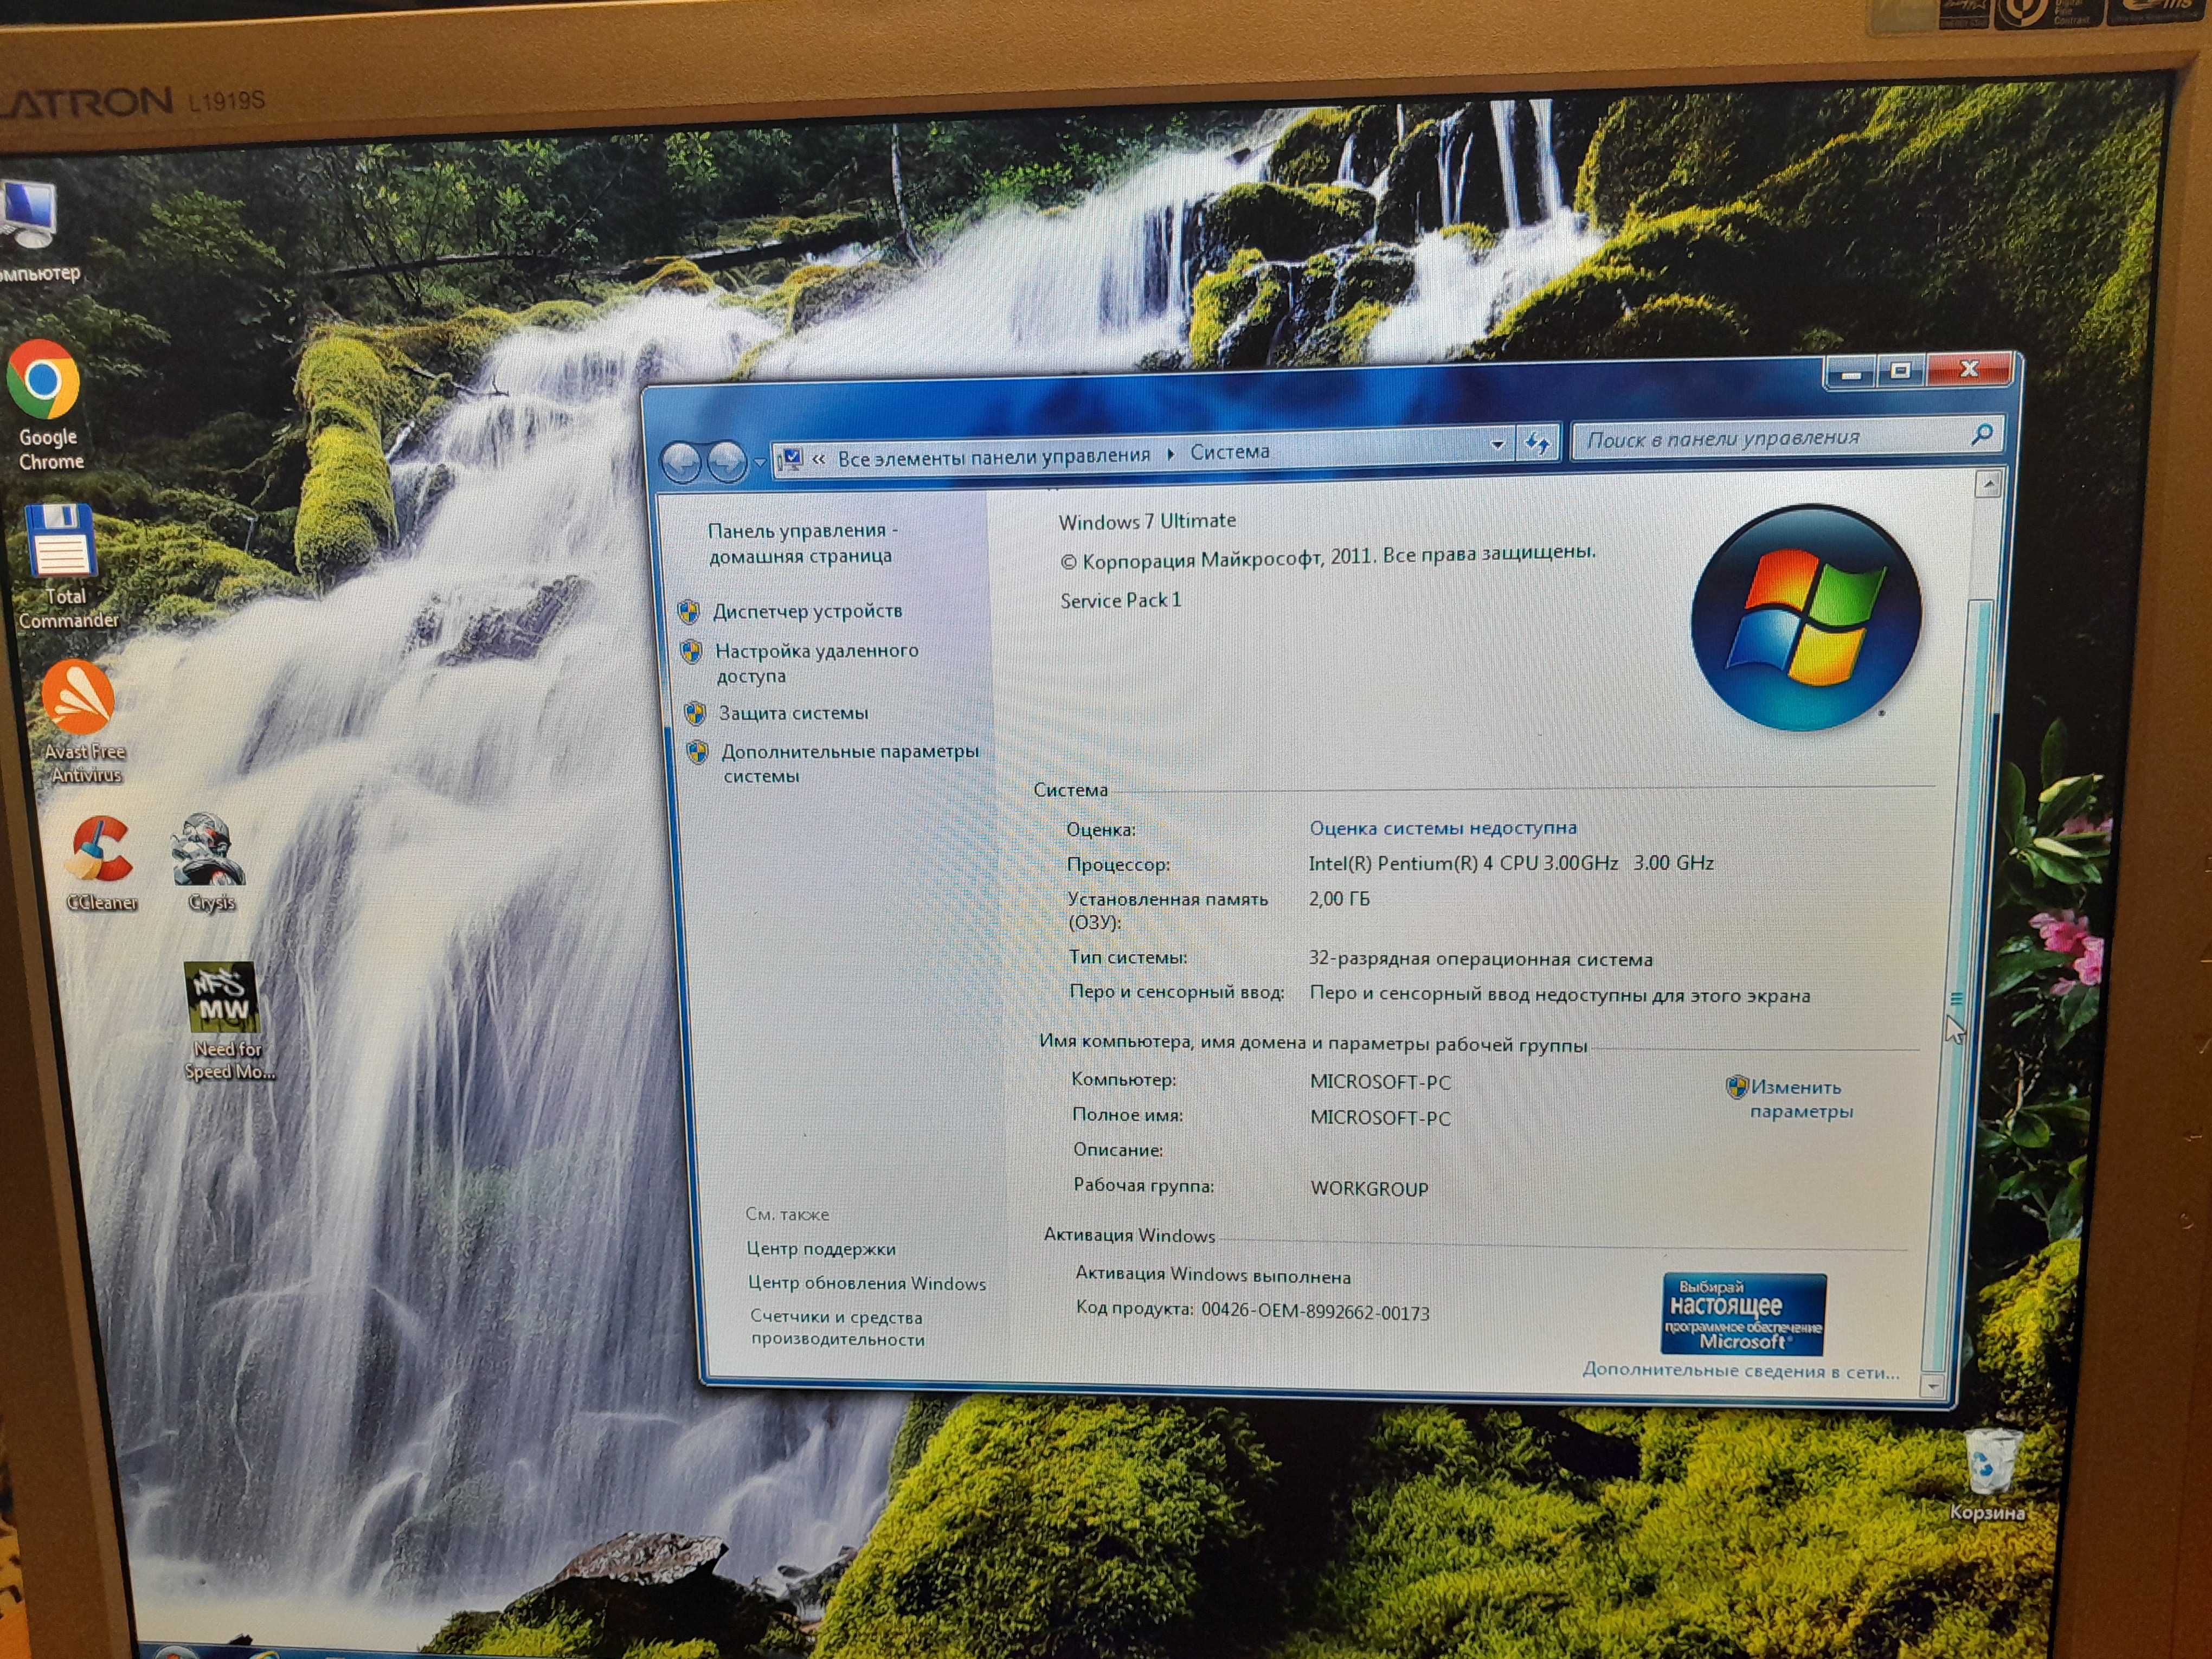Screen dimensions: 2212x1659
Task: Open 'Панель управления - домашняя страница' link
Action: tap(802, 543)
